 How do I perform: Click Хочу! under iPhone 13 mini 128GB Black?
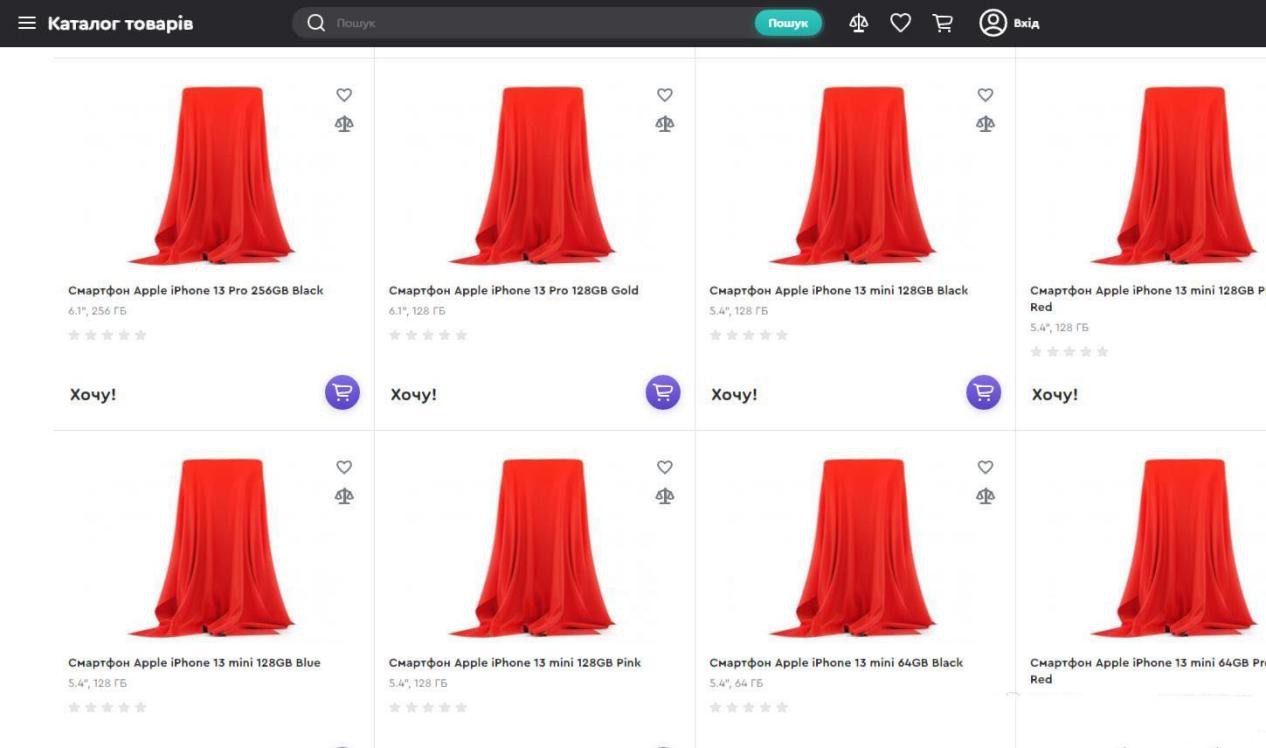(734, 394)
